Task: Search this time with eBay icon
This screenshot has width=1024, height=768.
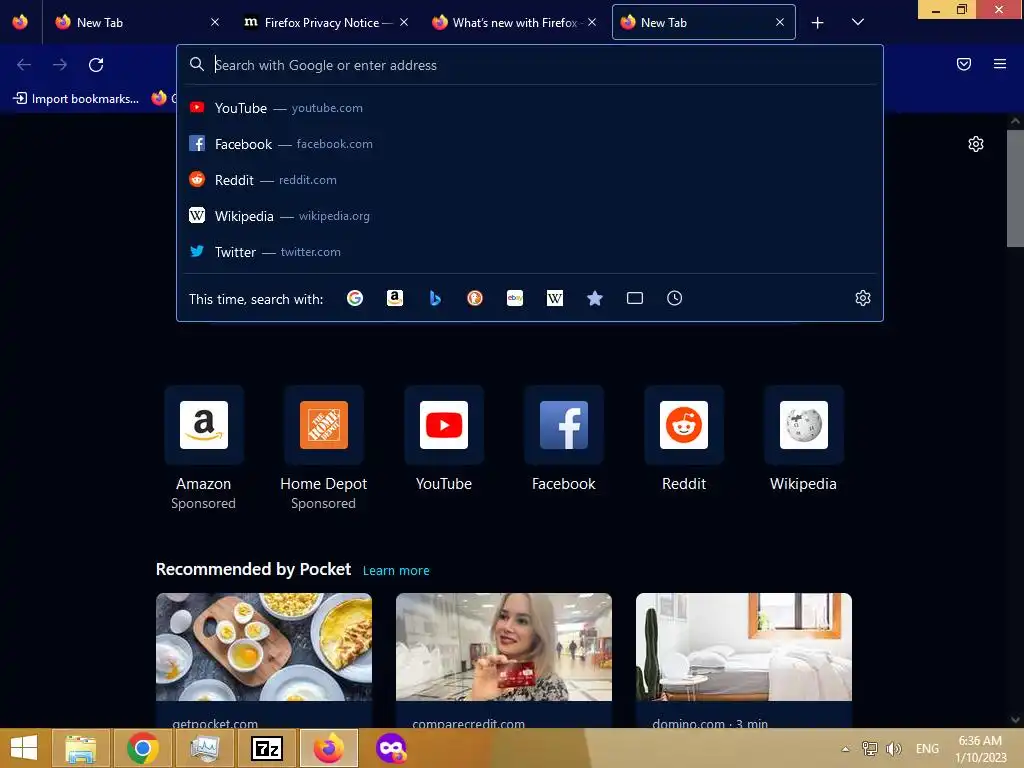Action: [x=515, y=298]
